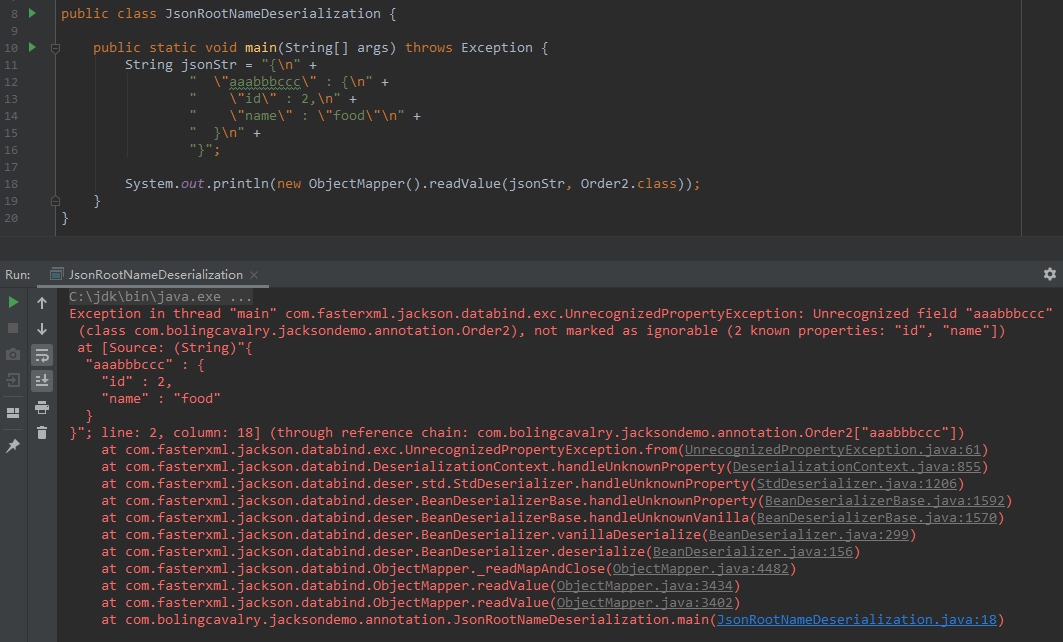Click the jsonStr variable declaration

(x=209, y=65)
